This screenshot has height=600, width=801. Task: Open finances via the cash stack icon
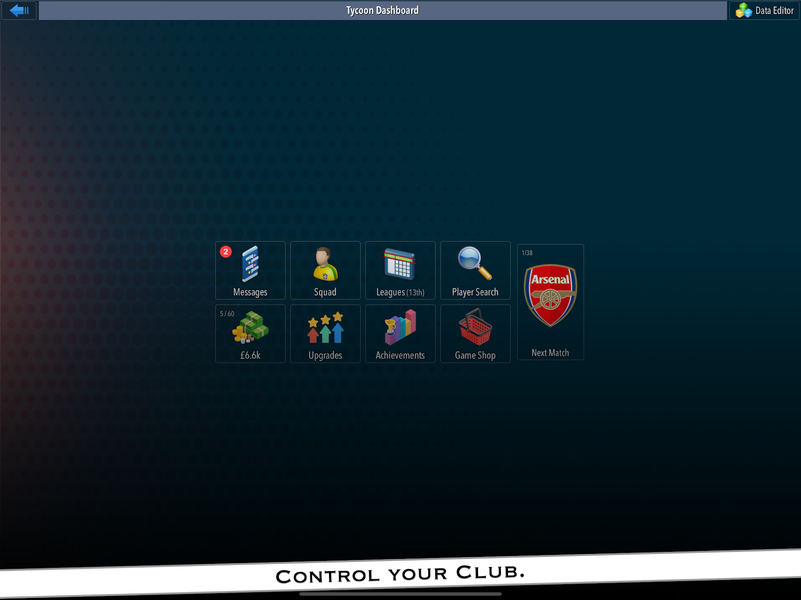tap(250, 328)
